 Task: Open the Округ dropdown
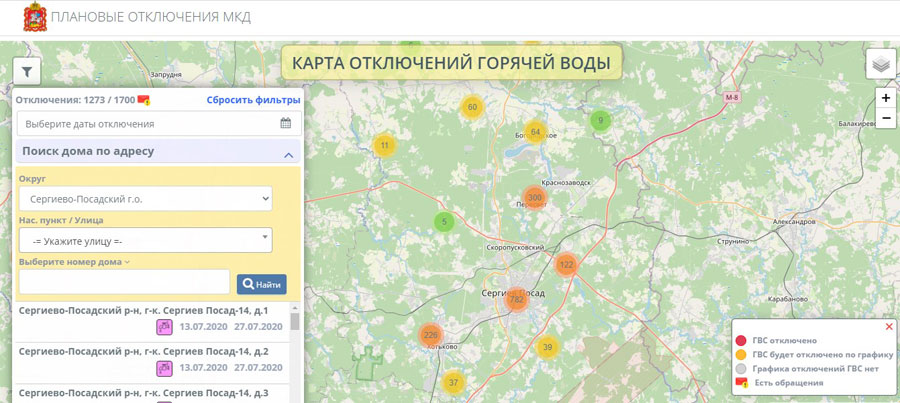(x=145, y=199)
